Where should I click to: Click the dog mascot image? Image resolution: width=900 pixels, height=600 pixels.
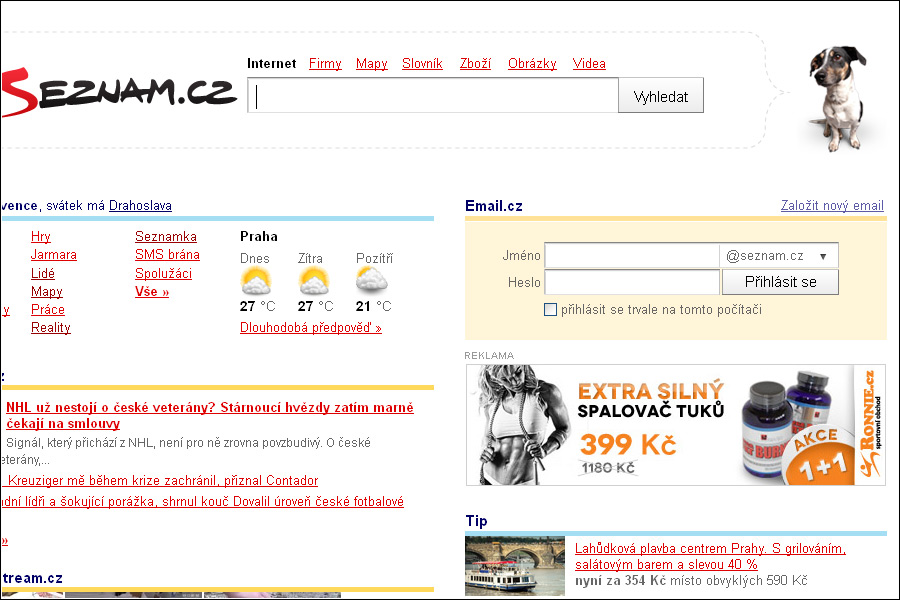(x=837, y=99)
